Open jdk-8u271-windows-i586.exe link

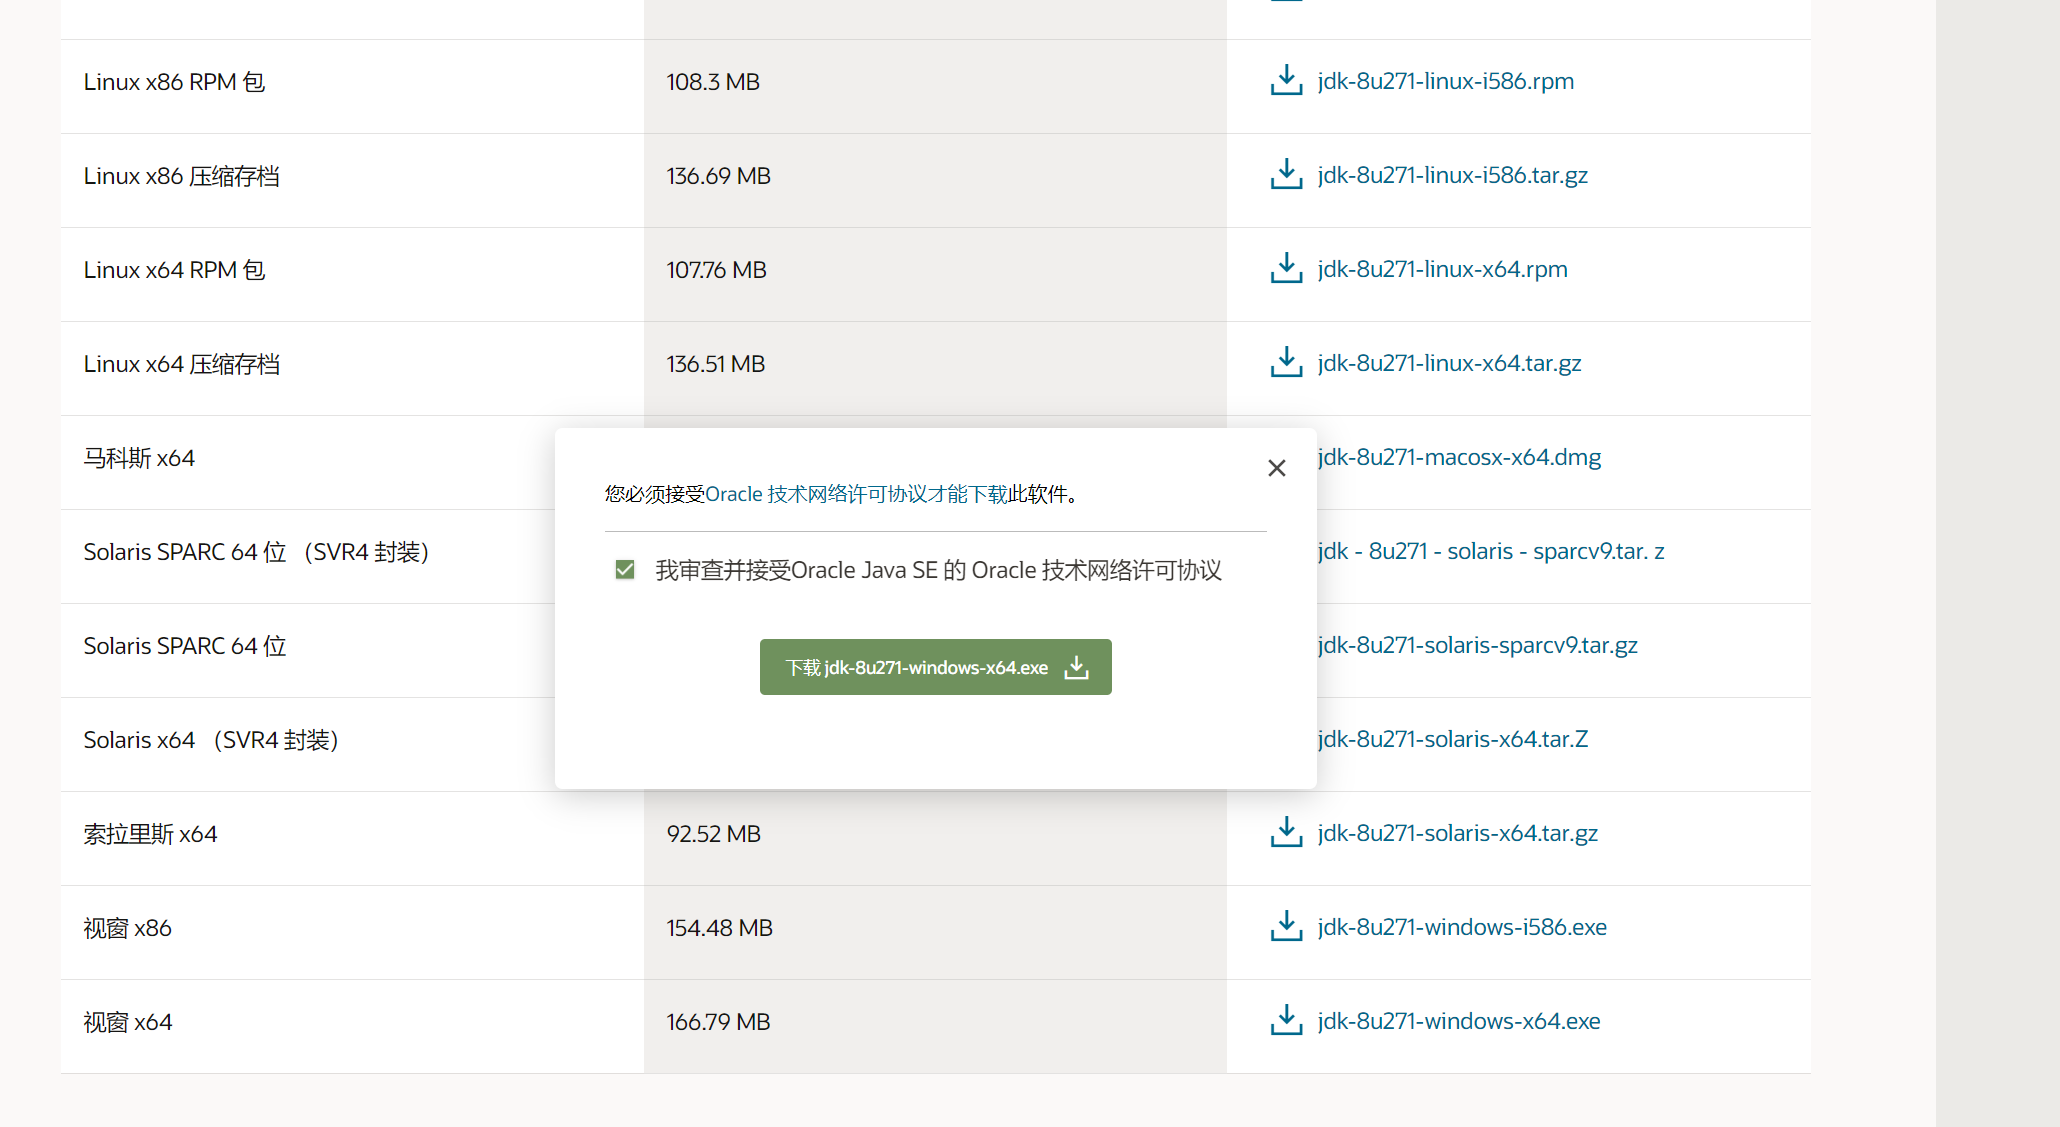tap(1463, 927)
